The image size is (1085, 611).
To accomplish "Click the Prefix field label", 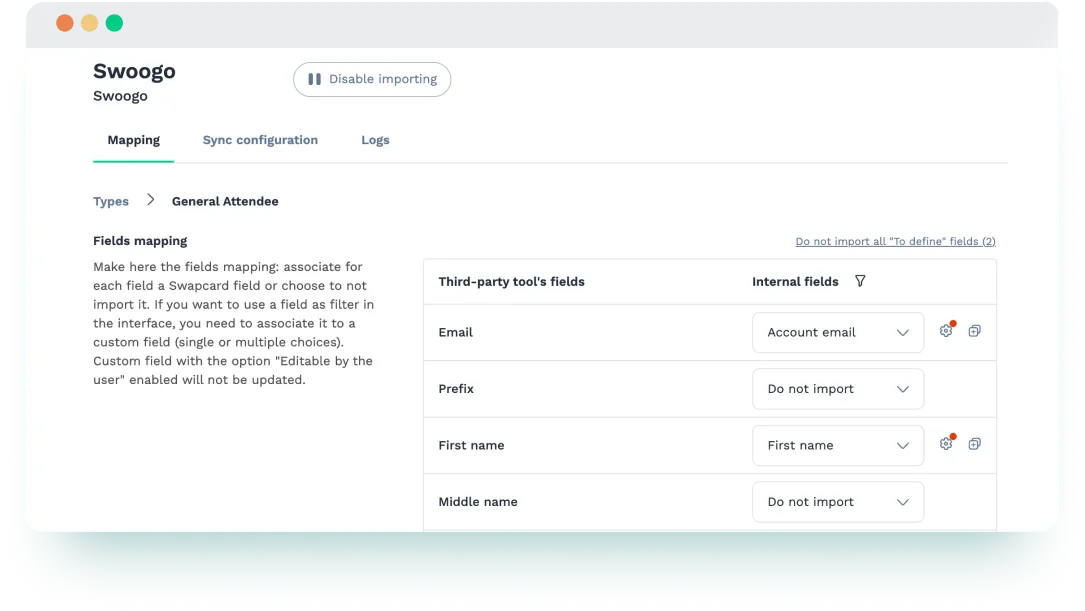I will point(456,389).
